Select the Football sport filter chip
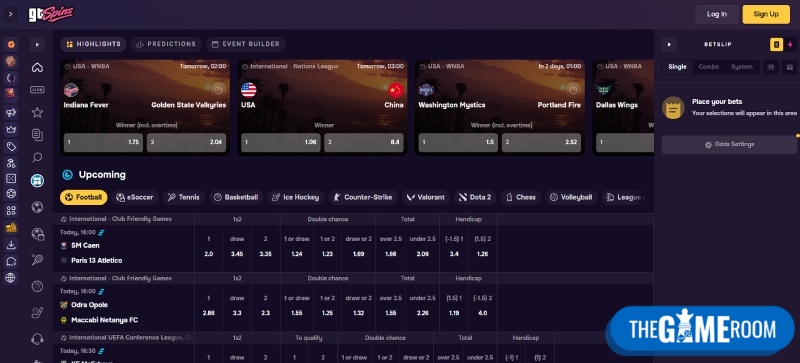 pyautogui.click(x=84, y=197)
